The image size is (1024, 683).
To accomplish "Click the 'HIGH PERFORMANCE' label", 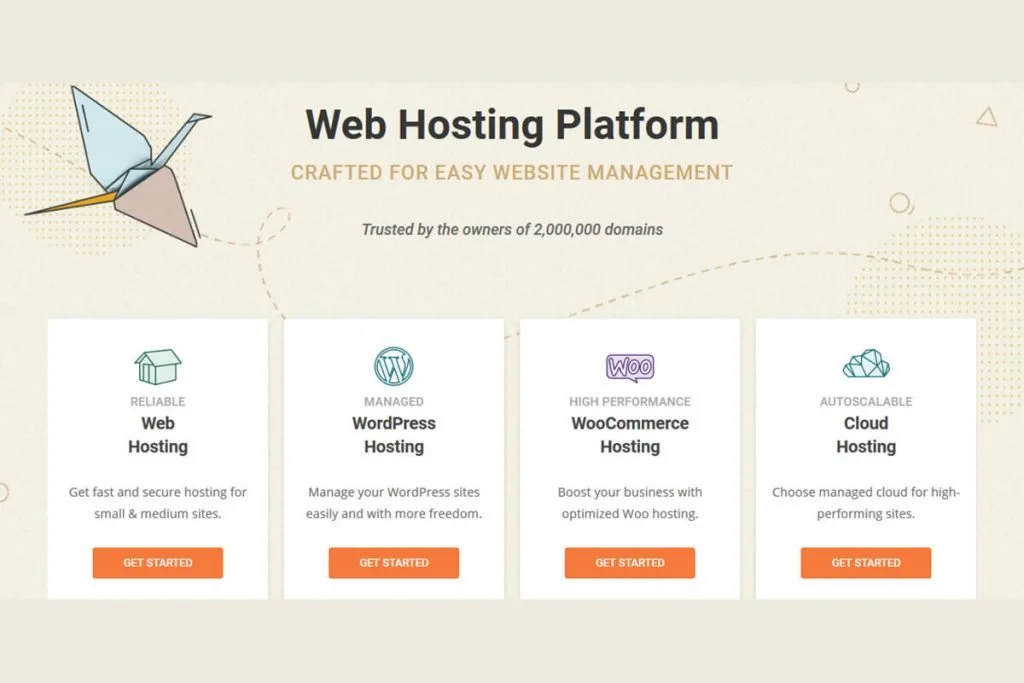I will coord(630,402).
